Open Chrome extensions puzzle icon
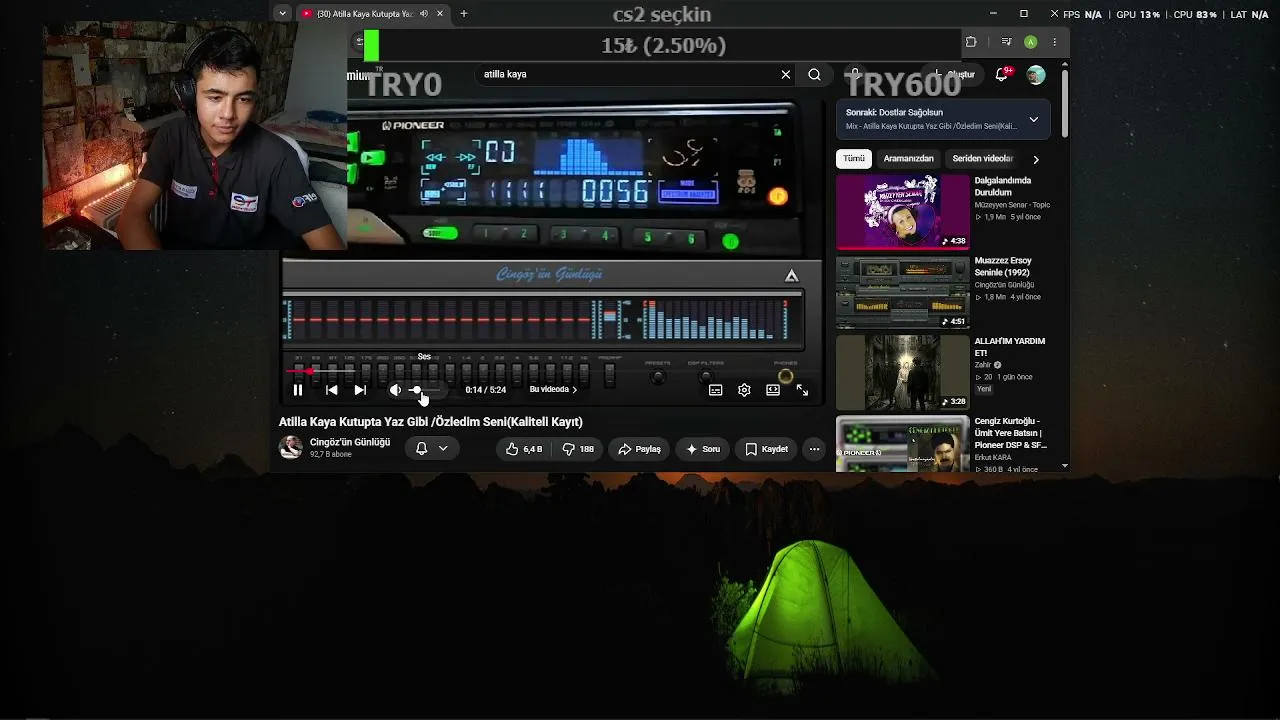1280x720 pixels. 970,42
